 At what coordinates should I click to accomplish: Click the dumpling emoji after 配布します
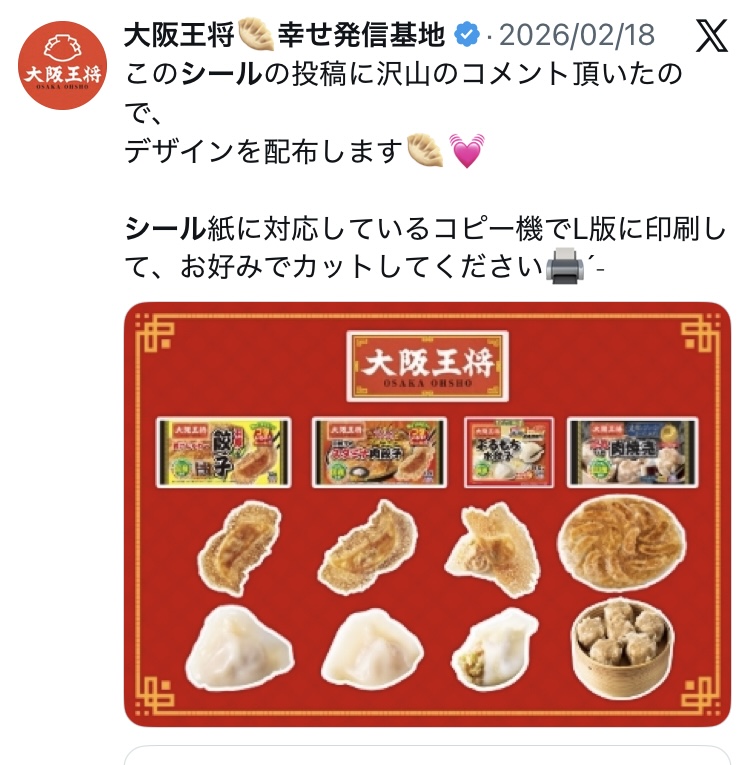click(425, 151)
